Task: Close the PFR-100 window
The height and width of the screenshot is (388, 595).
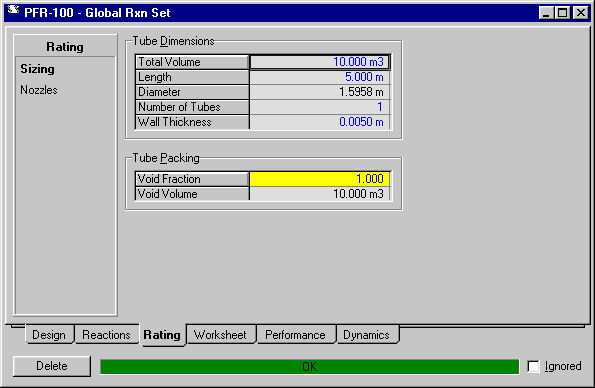Action: click(581, 13)
